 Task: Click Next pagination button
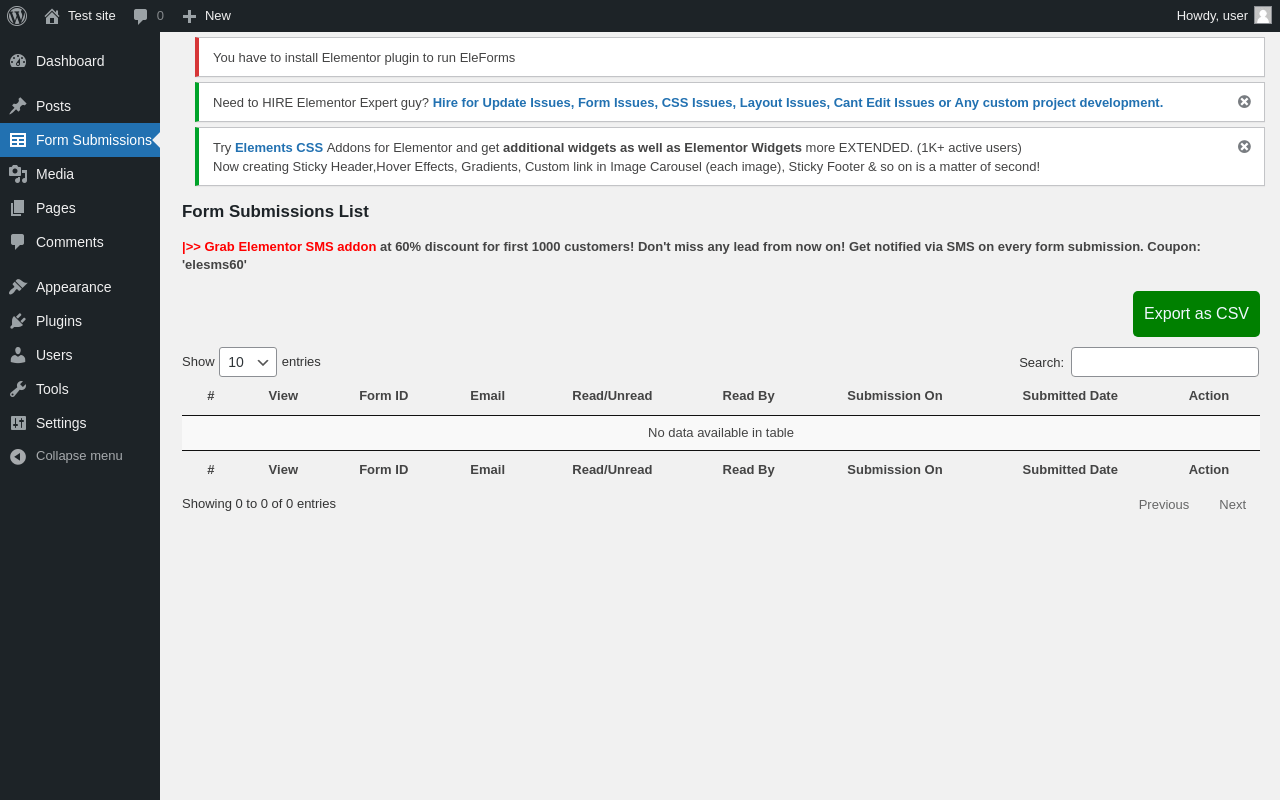(x=1232, y=504)
